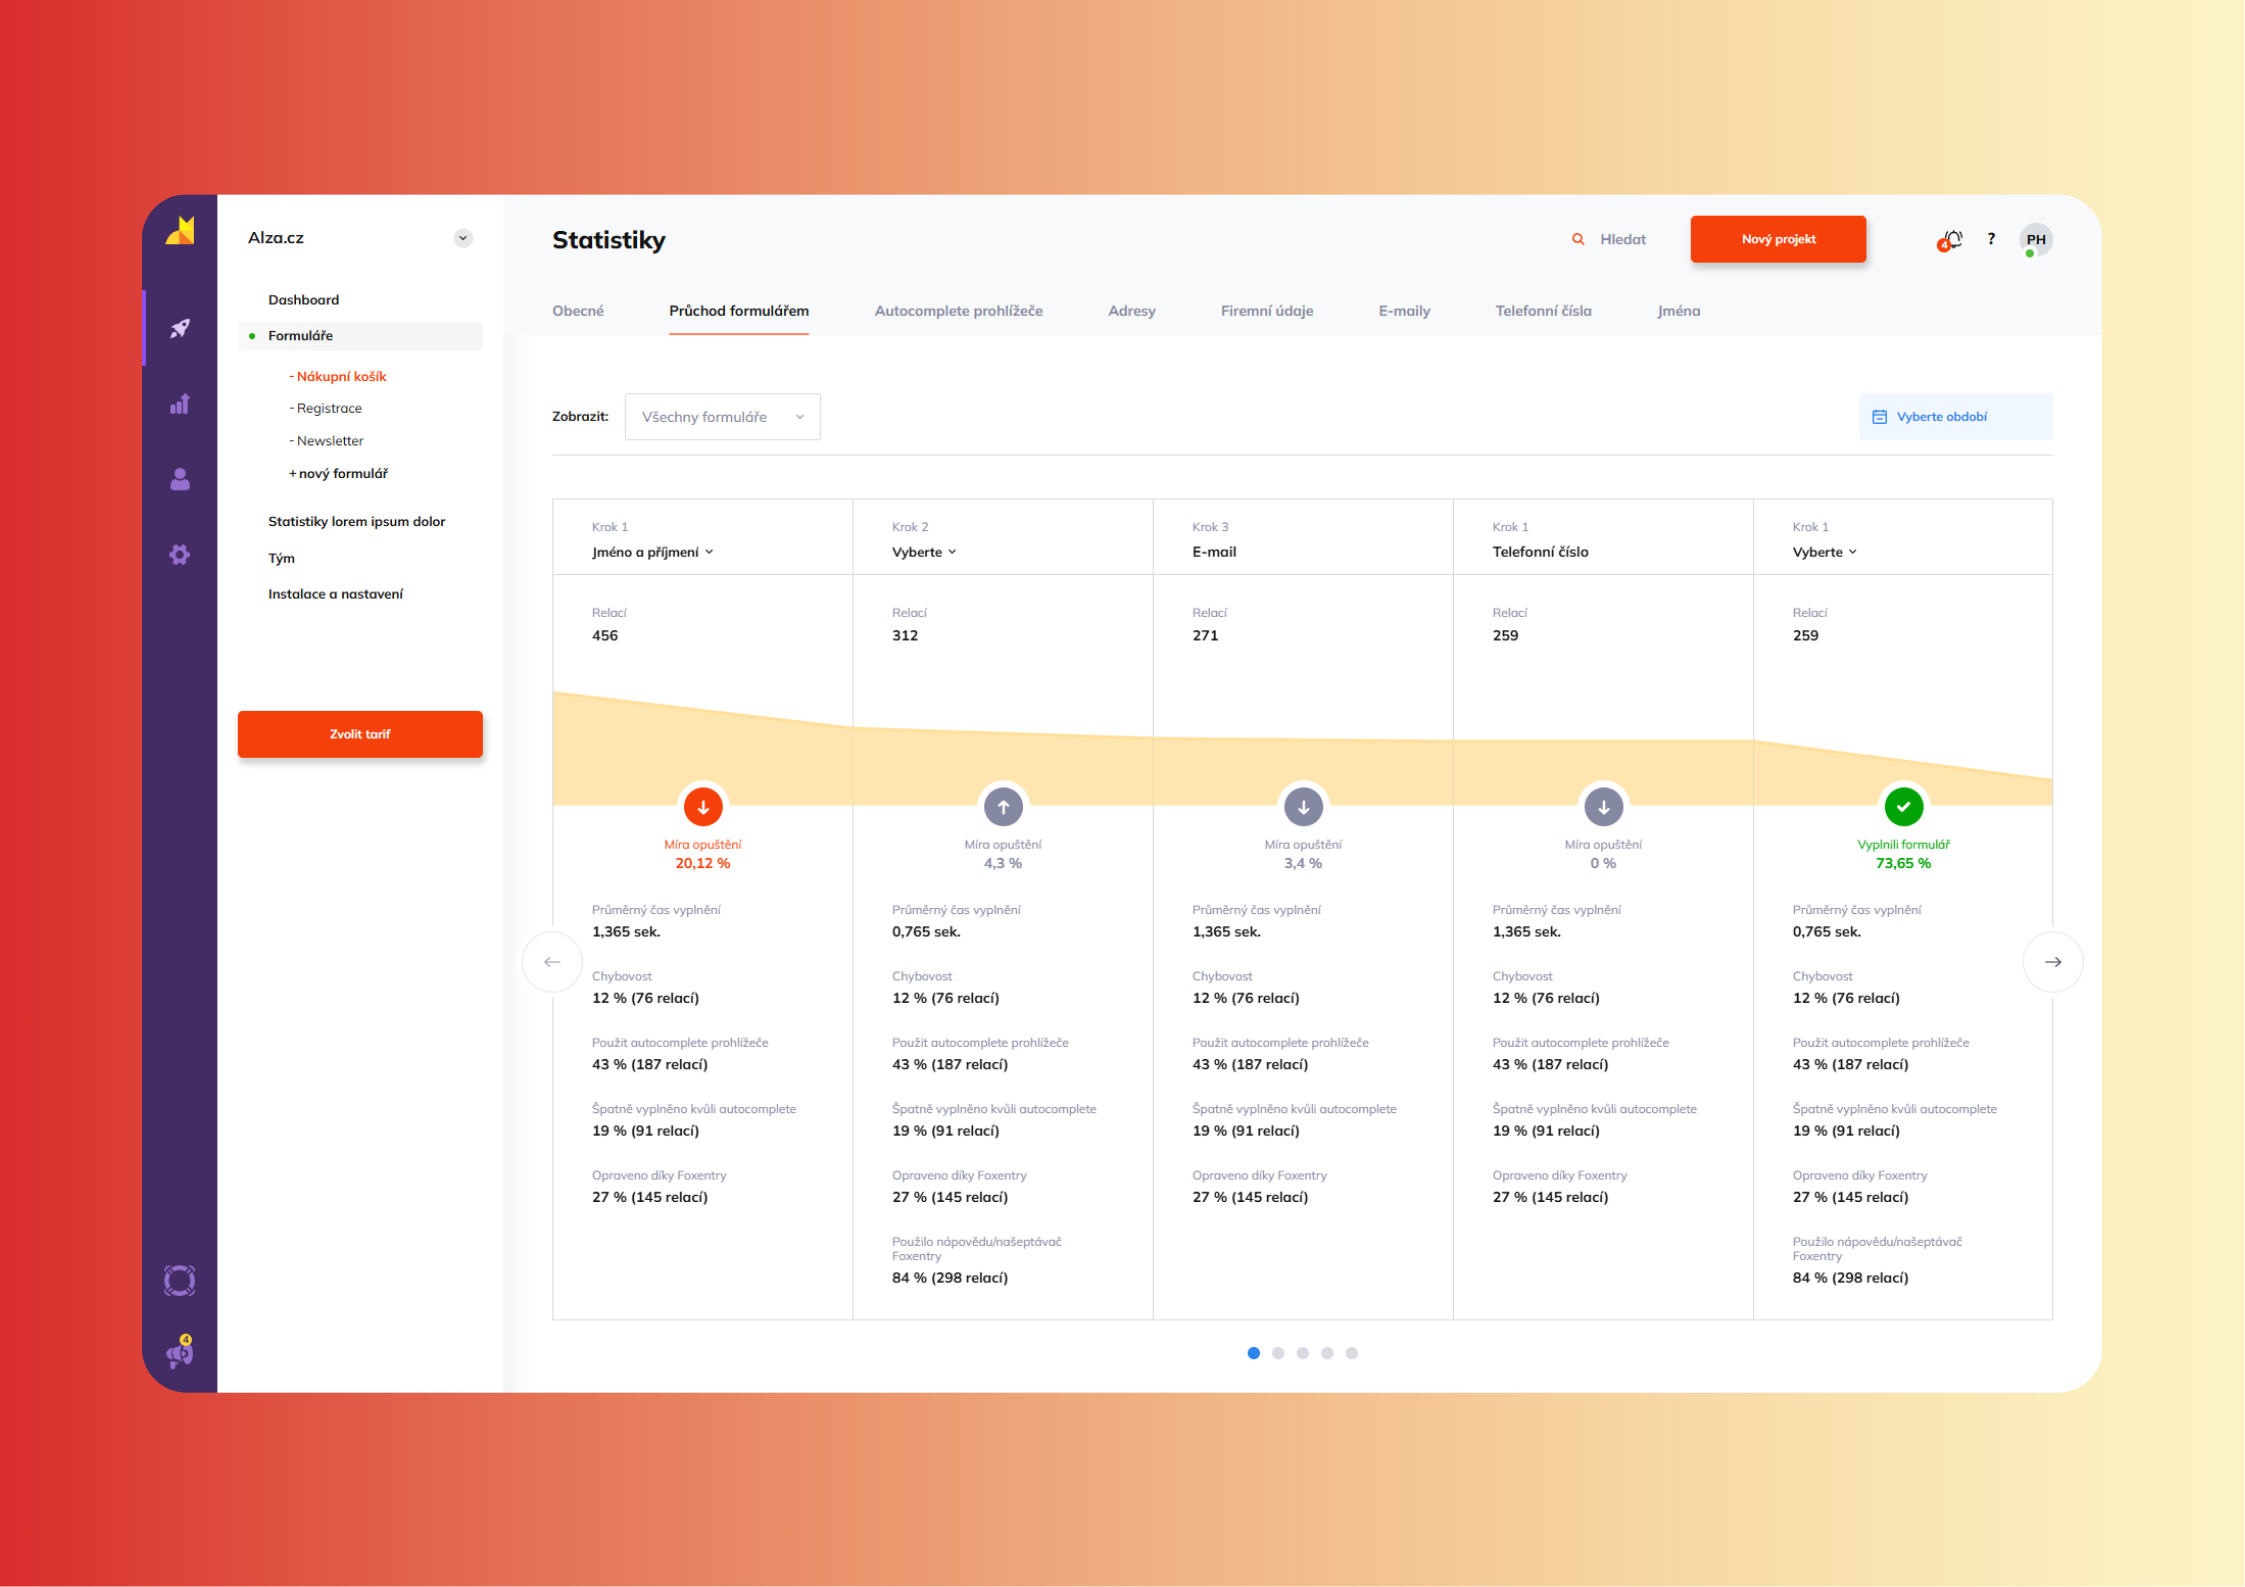Viewport: 2245px width, 1587px height.
Task: Click the red drop-off arrow in Krok 1
Action: click(x=703, y=806)
